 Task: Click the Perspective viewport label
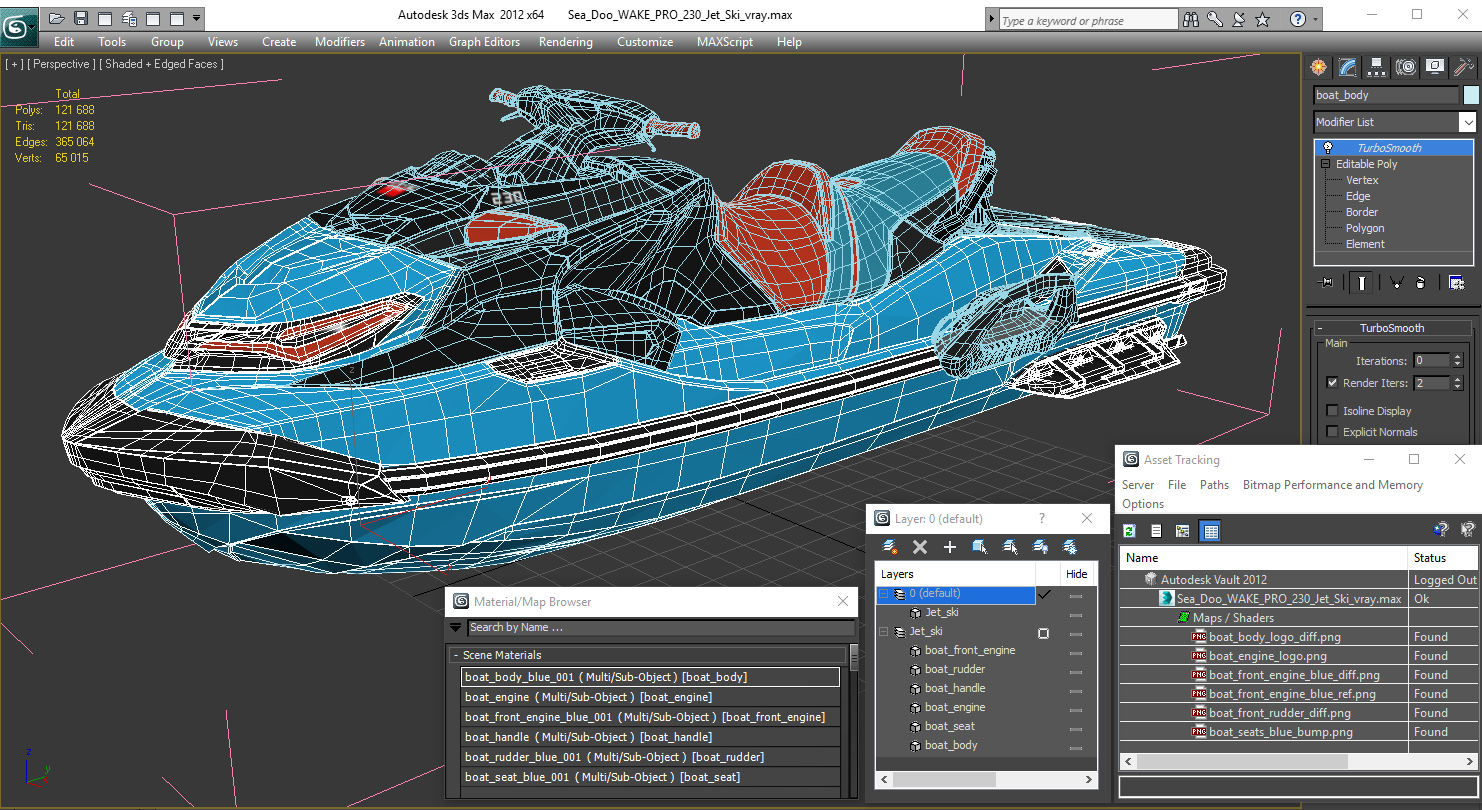point(61,64)
